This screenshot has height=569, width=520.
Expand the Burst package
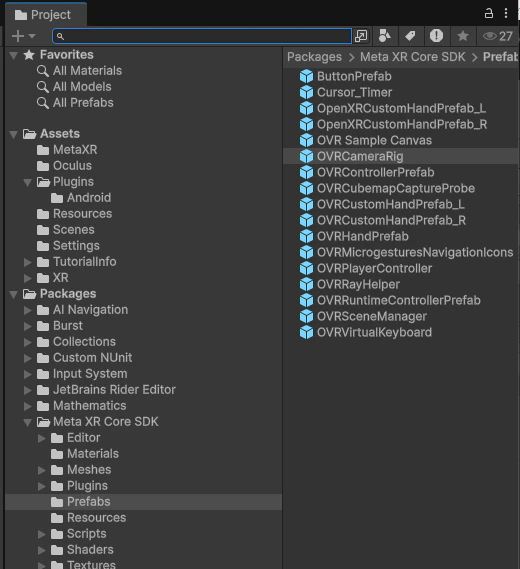point(28,326)
